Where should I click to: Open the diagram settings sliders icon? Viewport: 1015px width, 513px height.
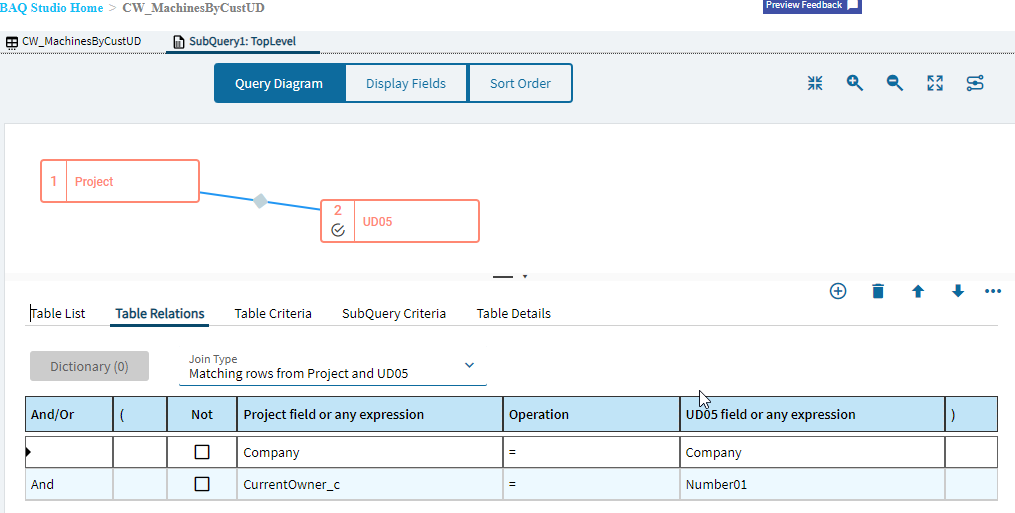(975, 84)
